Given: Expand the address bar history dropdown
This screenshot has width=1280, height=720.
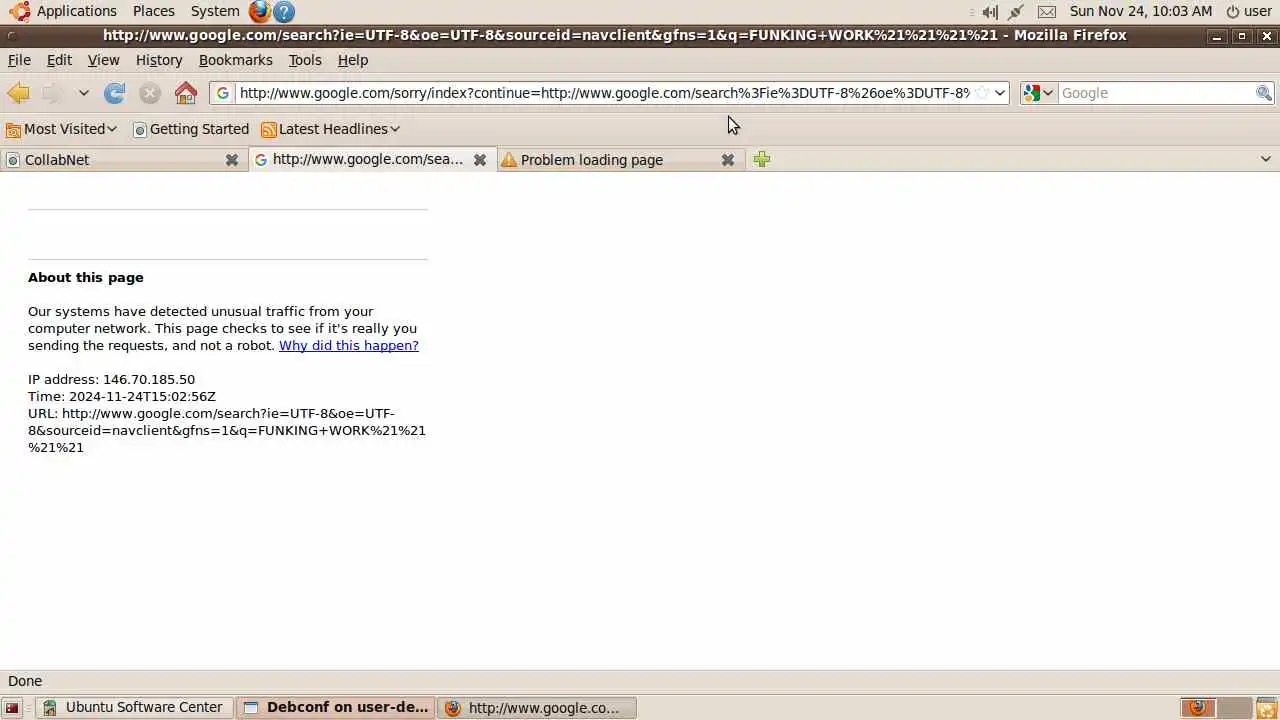Looking at the screenshot, I should tap(999, 93).
